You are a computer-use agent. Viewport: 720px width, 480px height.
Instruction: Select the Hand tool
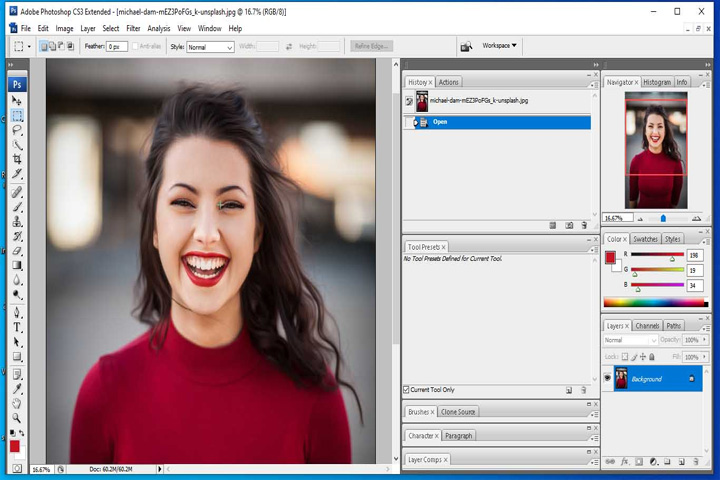click(x=17, y=404)
